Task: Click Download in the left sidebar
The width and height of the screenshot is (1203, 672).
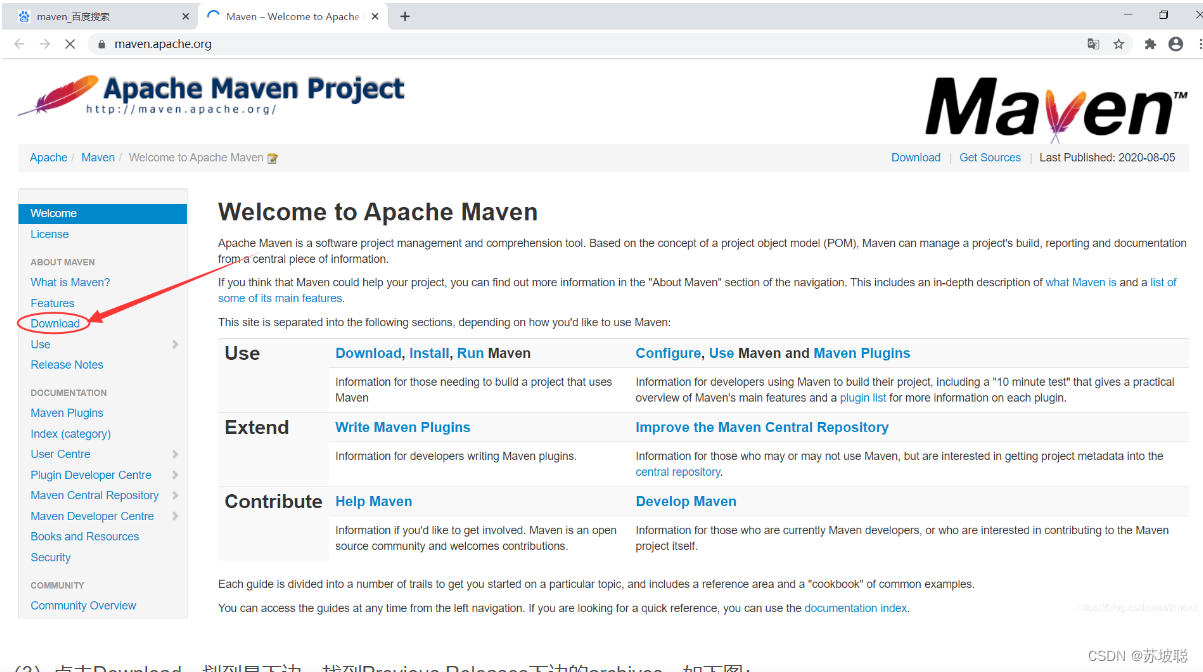Action: (55, 323)
